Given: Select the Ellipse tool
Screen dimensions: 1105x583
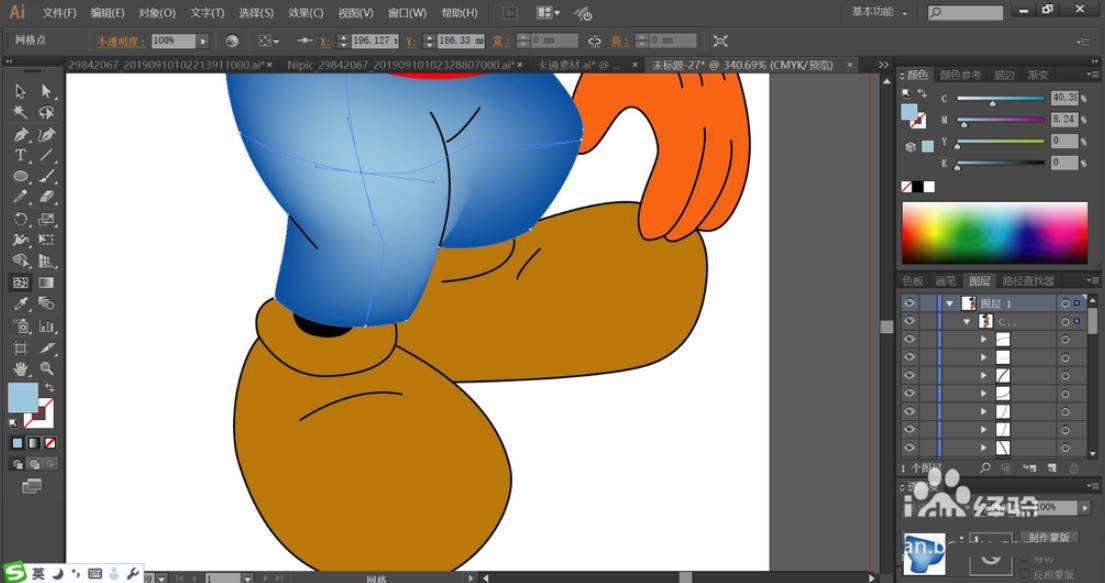Looking at the screenshot, I should [x=20, y=177].
